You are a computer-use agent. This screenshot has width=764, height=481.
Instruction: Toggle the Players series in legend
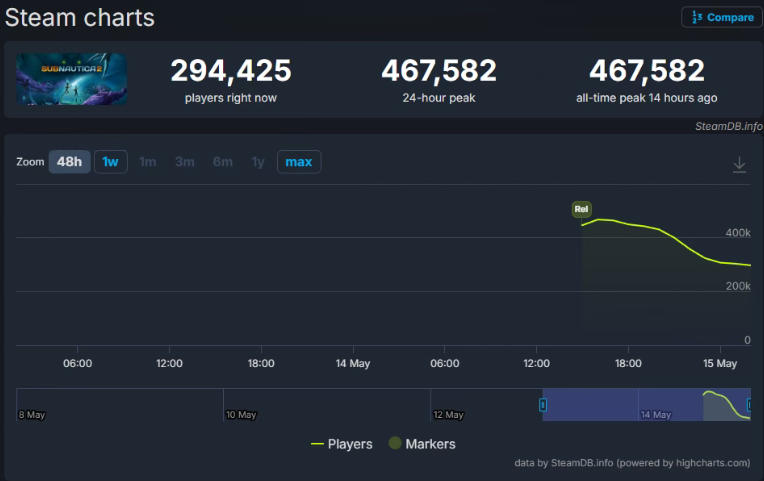(x=342, y=444)
